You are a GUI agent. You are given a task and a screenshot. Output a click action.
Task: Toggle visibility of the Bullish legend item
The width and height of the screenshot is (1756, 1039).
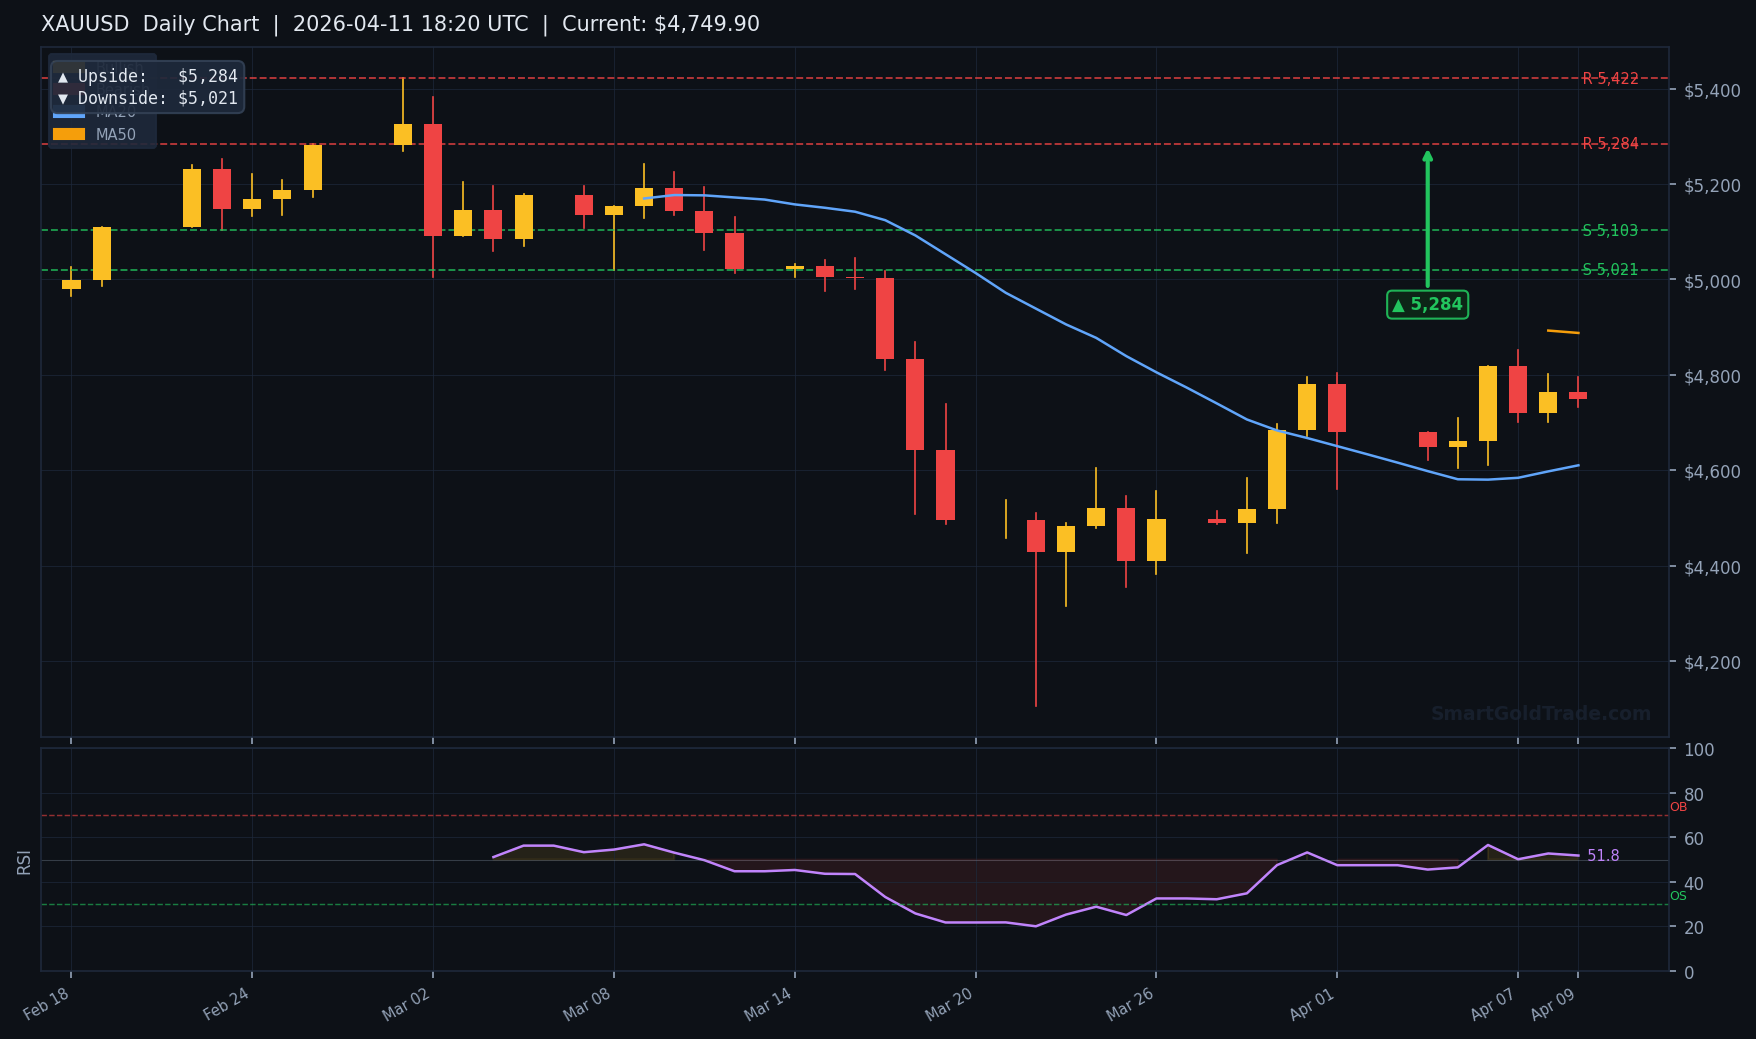pyautogui.click(x=119, y=66)
